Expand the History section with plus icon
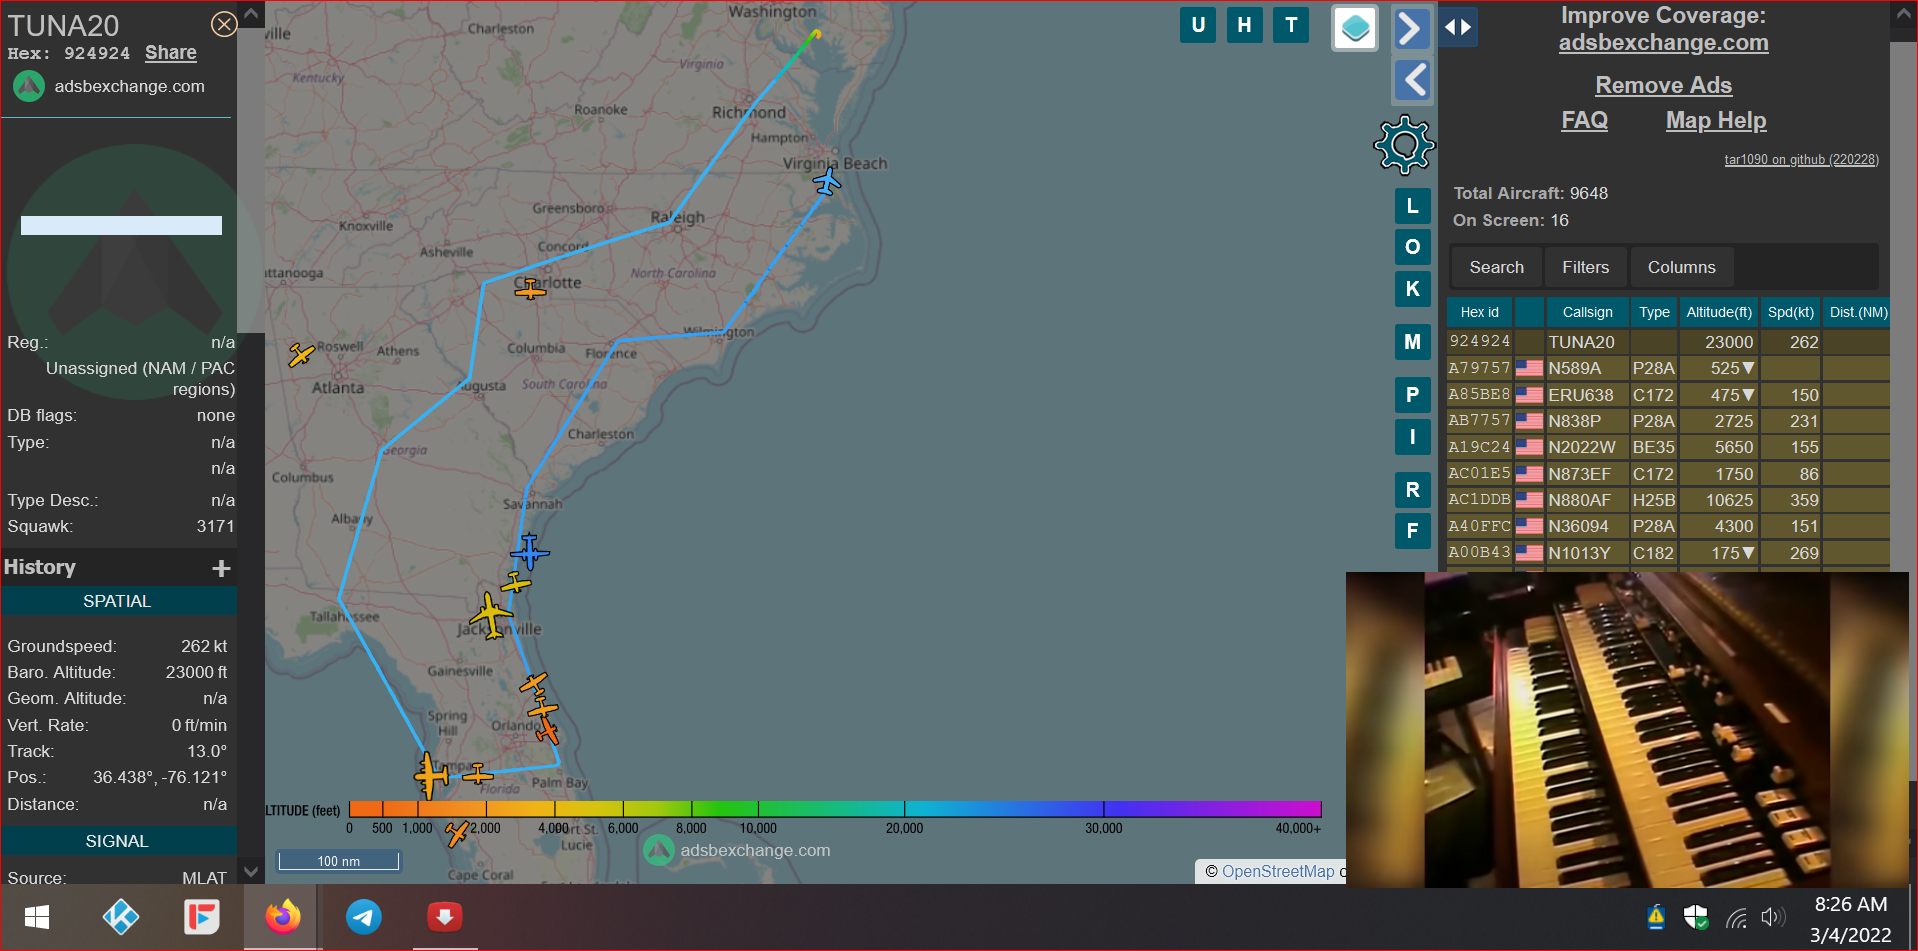The height and width of the screenshot is (951, 1918). [222, 568]
